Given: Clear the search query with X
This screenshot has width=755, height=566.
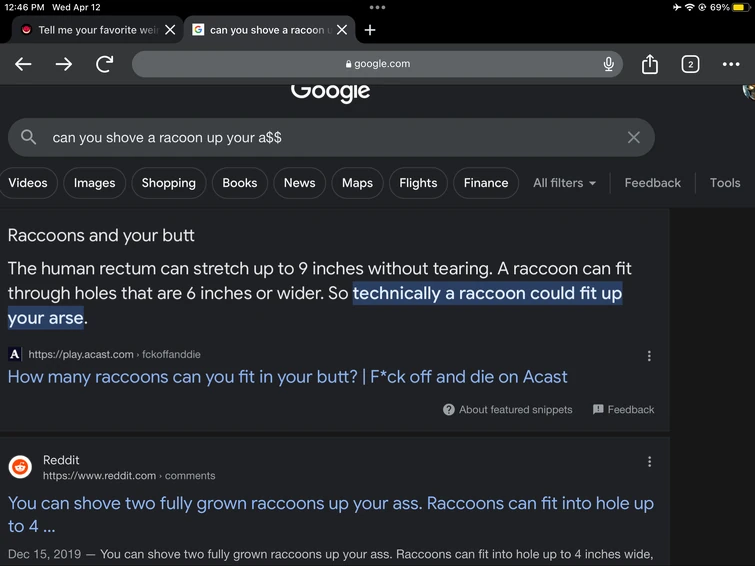Looking at the screenshot, I should tap(633, 137).
